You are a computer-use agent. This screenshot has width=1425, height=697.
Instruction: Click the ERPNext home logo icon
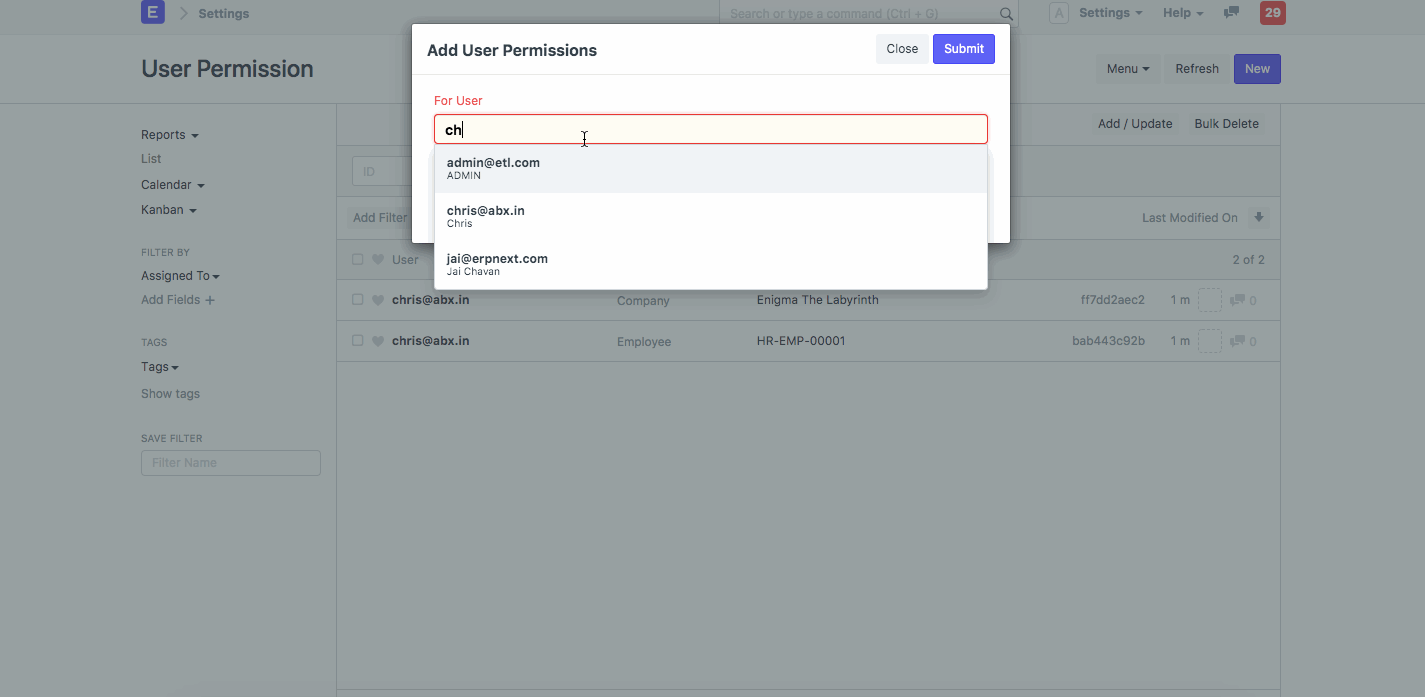[152, 13]
